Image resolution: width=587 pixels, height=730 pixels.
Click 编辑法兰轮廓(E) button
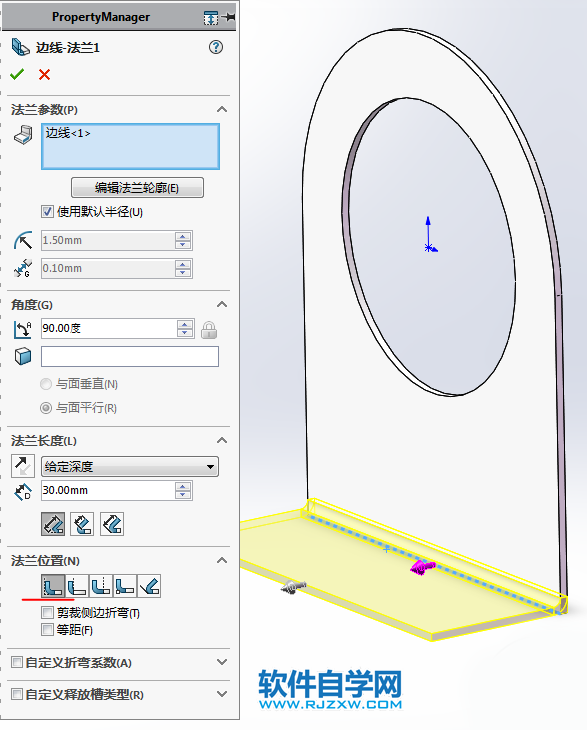click(137, 188)
